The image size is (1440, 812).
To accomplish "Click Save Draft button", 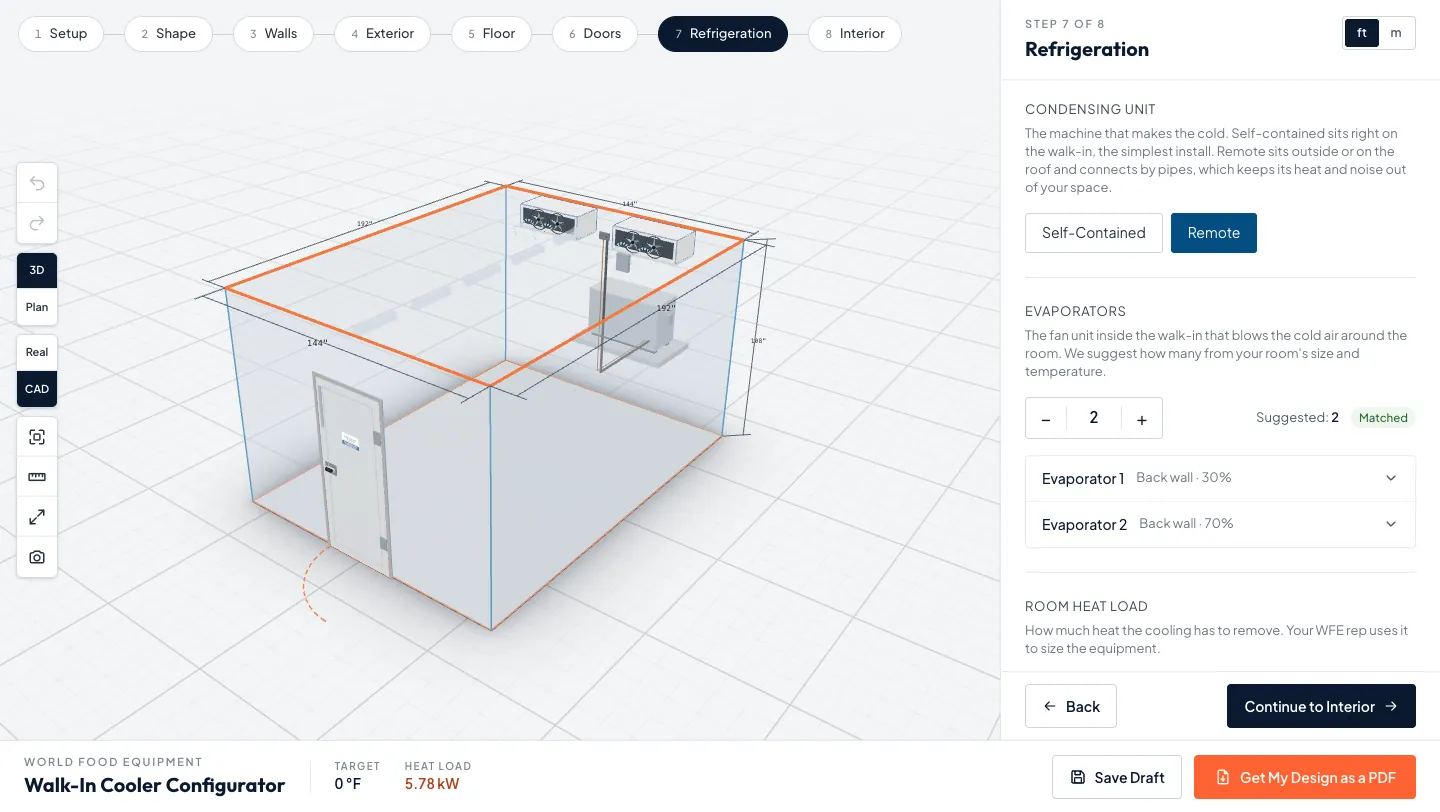I will click(1117, 777).
